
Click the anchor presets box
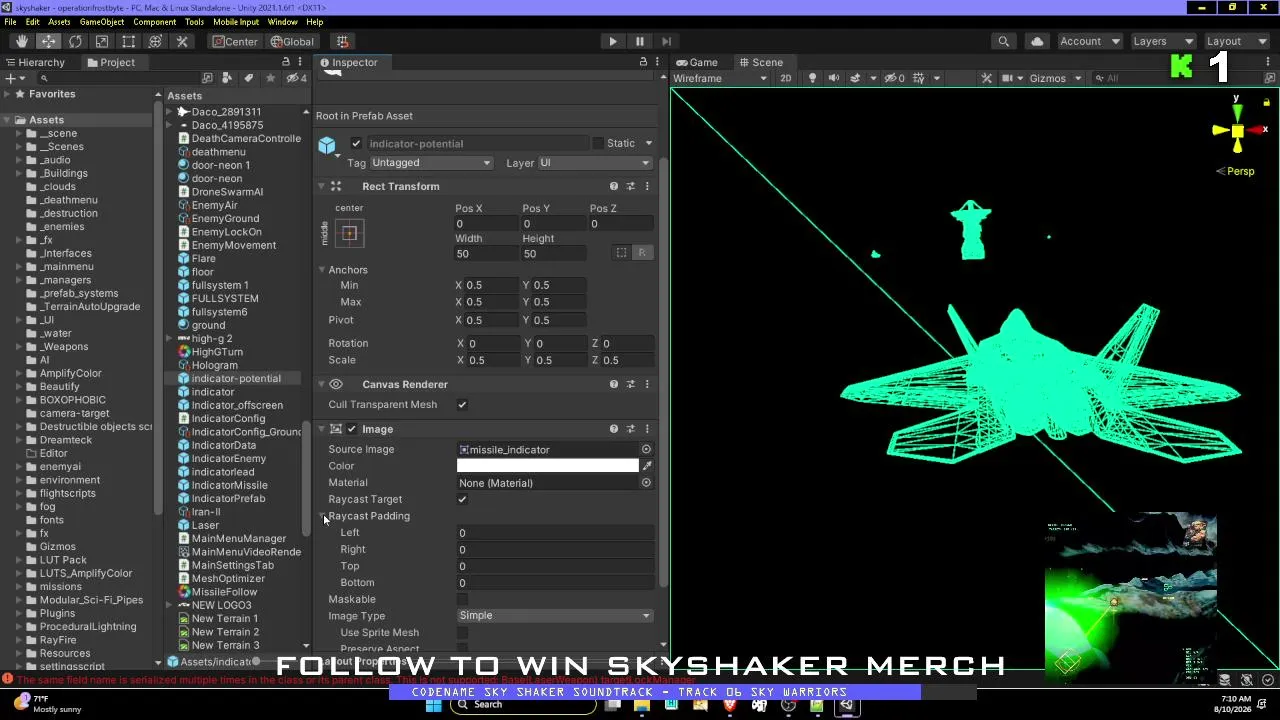point(349,233)
